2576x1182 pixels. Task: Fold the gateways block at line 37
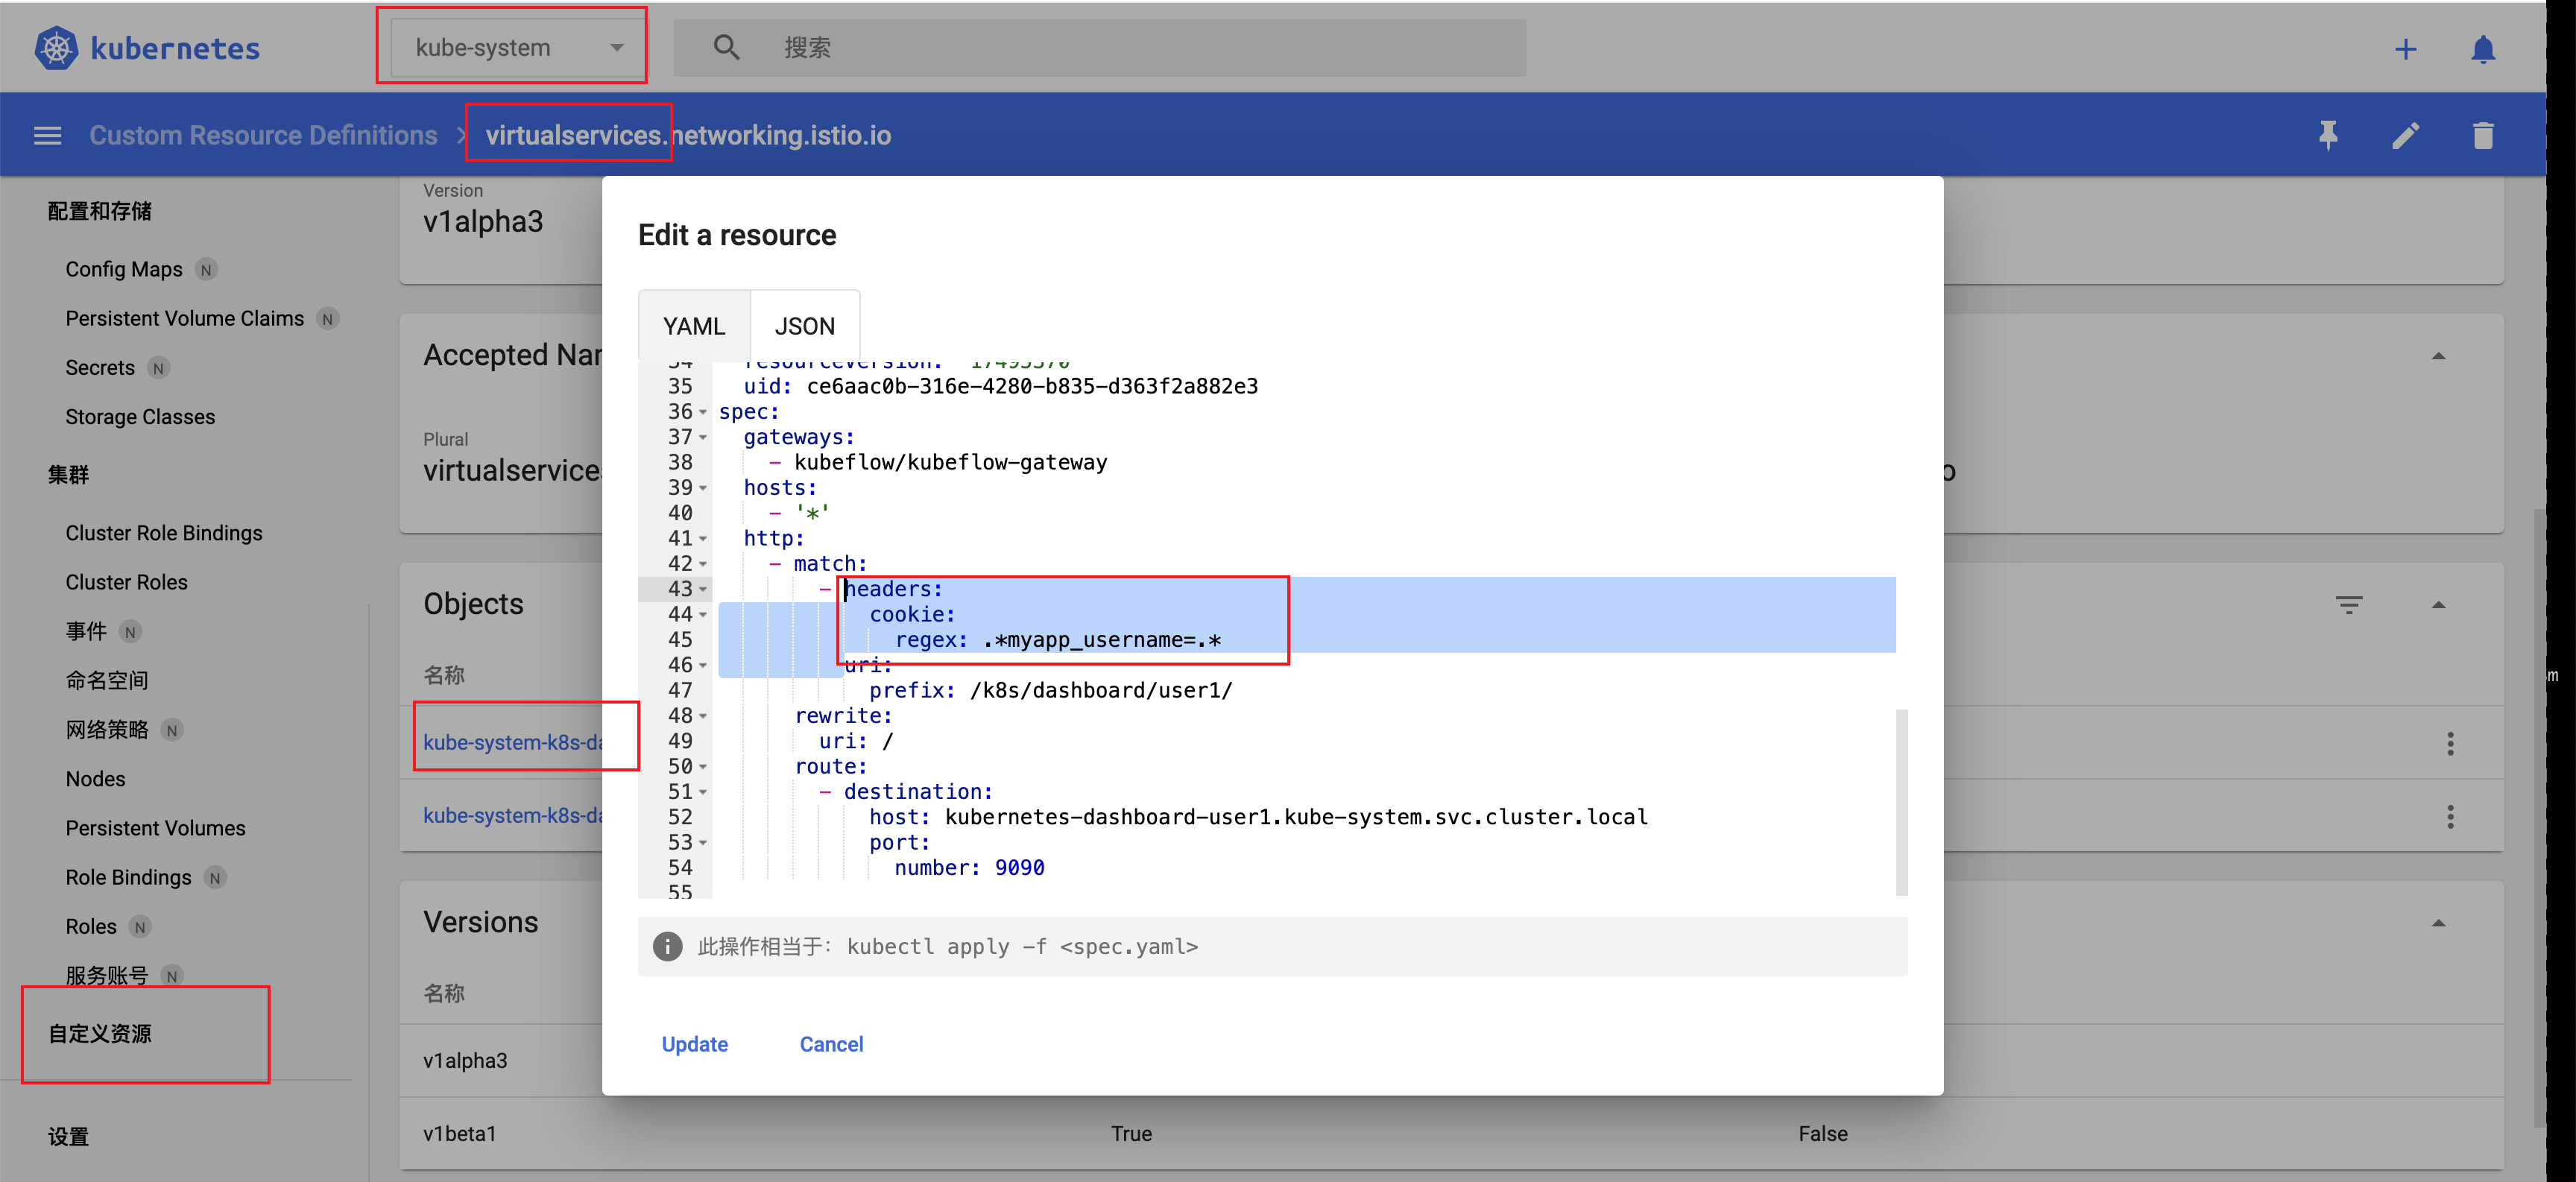(x=703, y=437)
